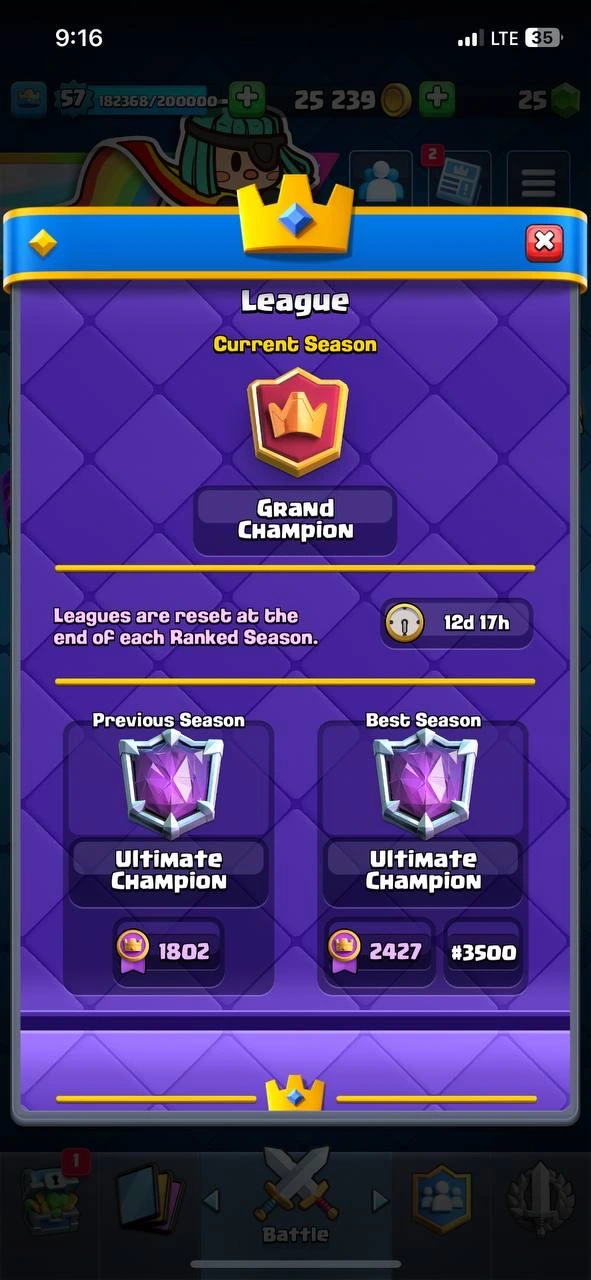Open the card collection tab
The image size is (591, 1280).
[x=151, y=1194]
